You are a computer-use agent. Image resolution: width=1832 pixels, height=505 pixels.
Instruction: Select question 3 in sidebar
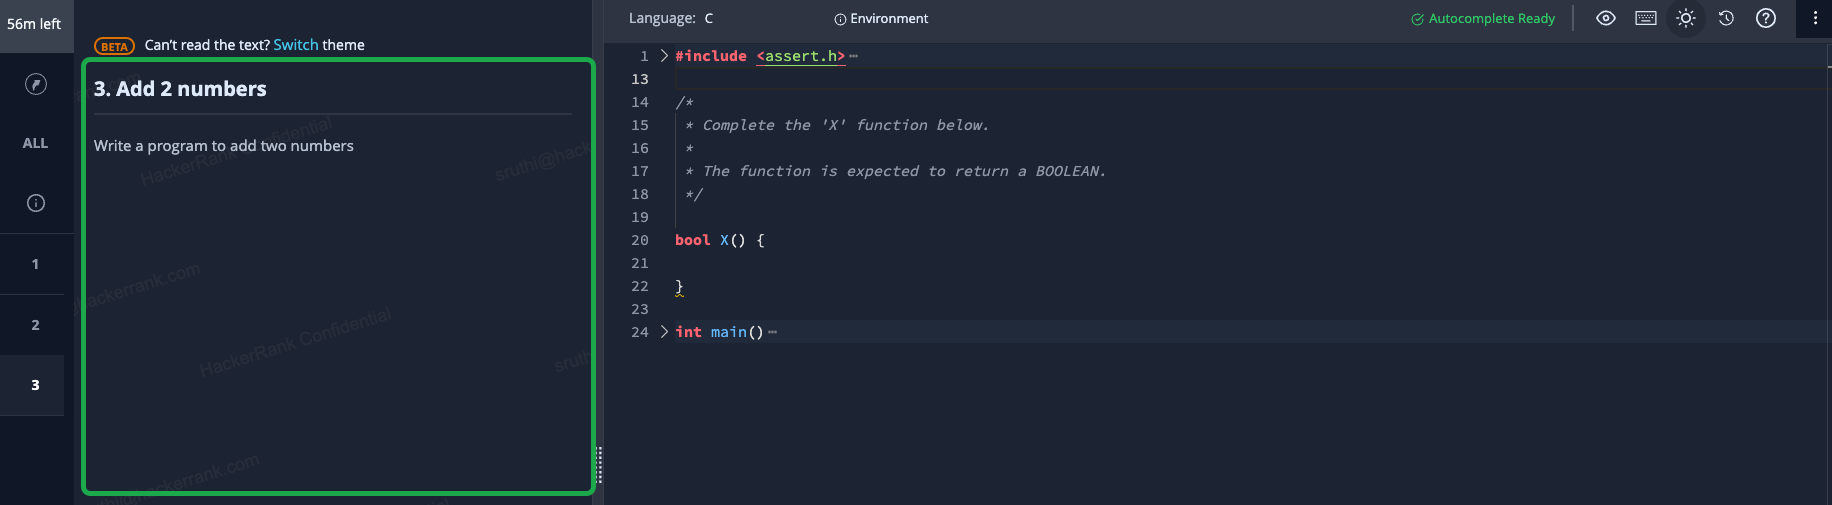(35, 385)
